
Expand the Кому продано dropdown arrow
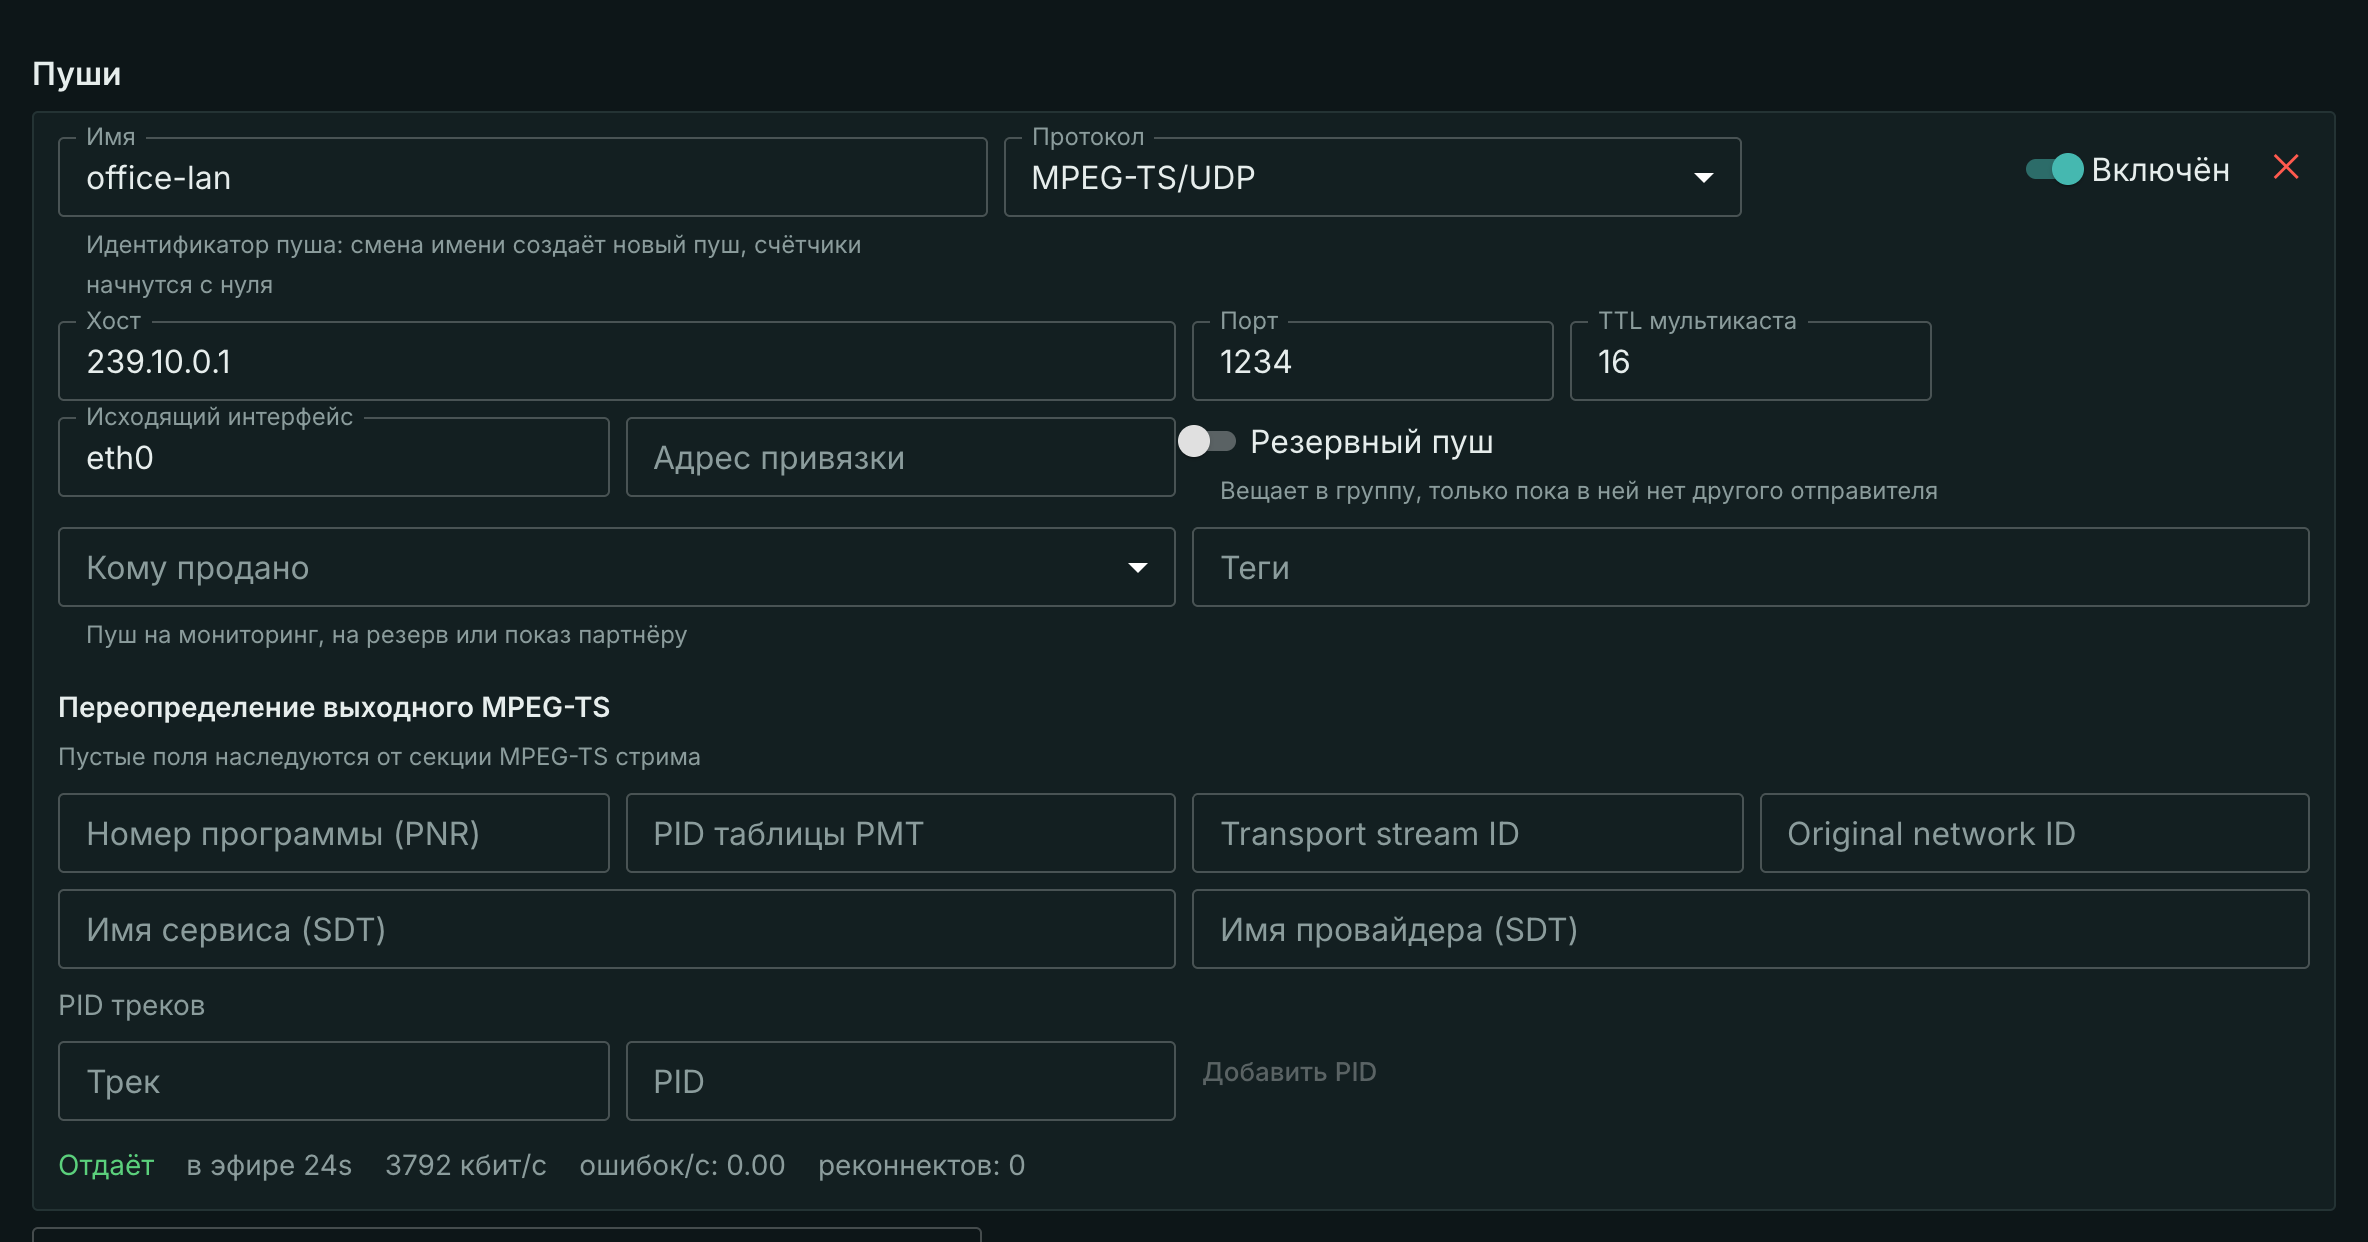coord(1137,568)
